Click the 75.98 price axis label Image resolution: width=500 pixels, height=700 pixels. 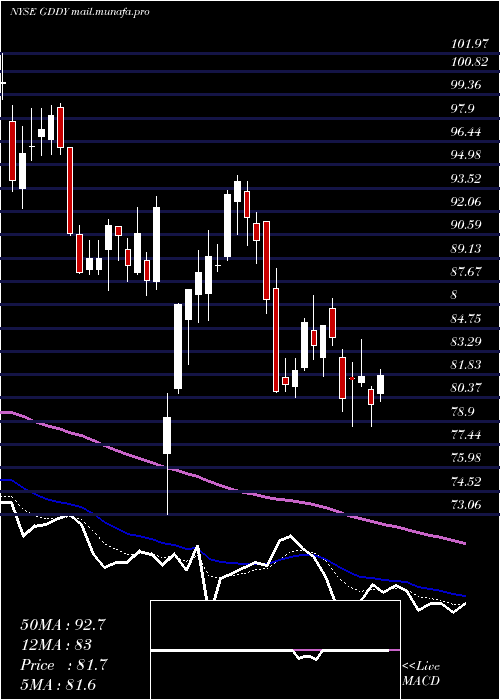(x=466, y=458)
